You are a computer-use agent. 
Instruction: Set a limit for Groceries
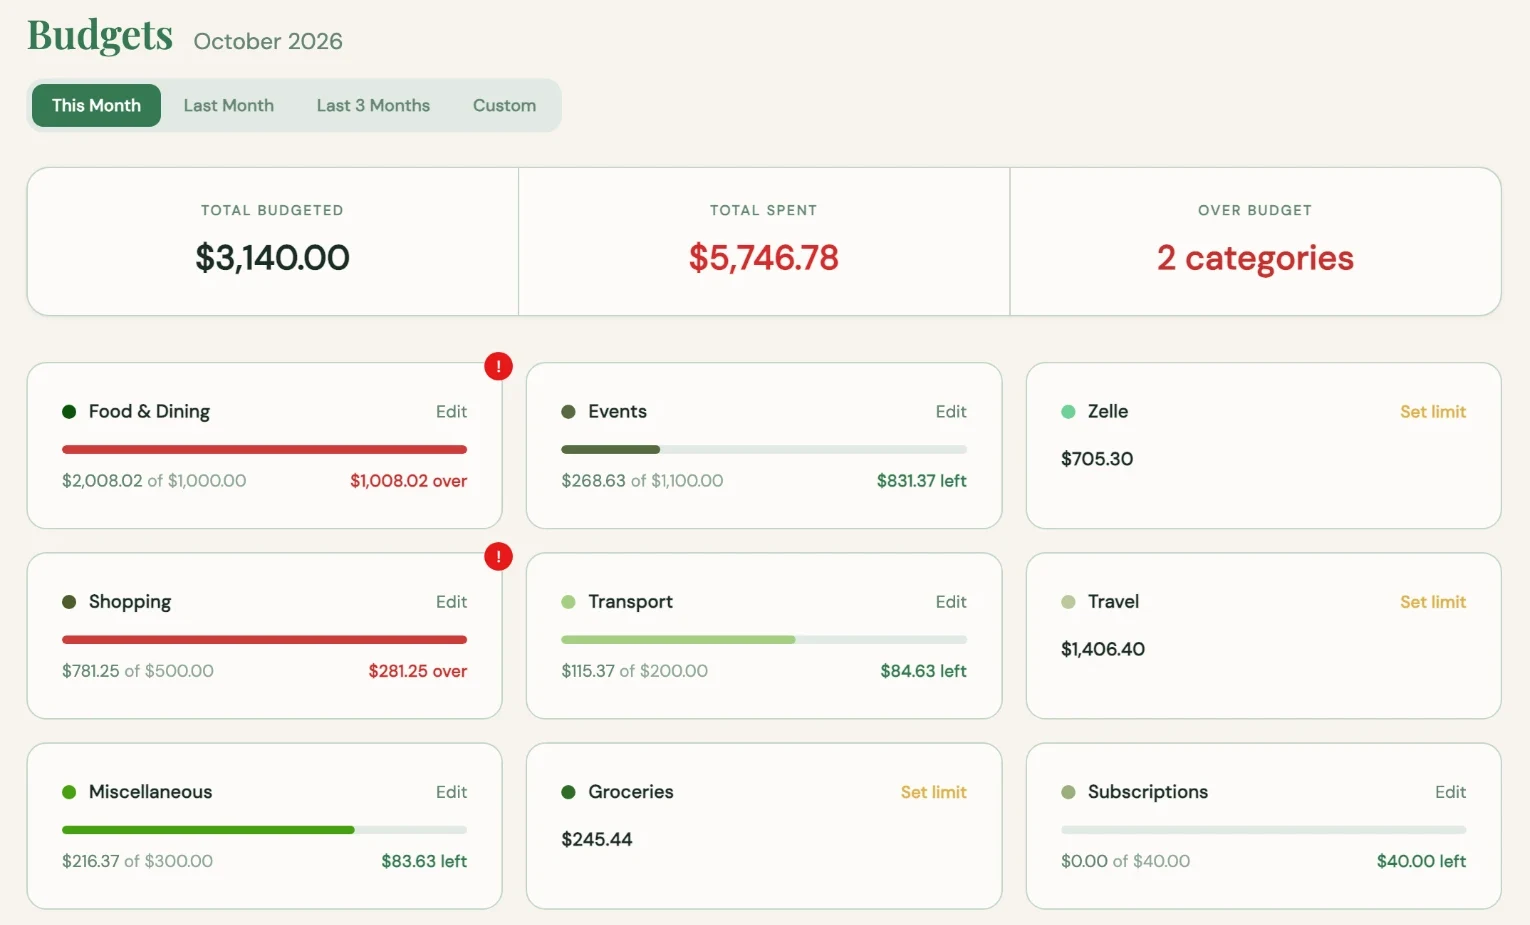point(933,791)
